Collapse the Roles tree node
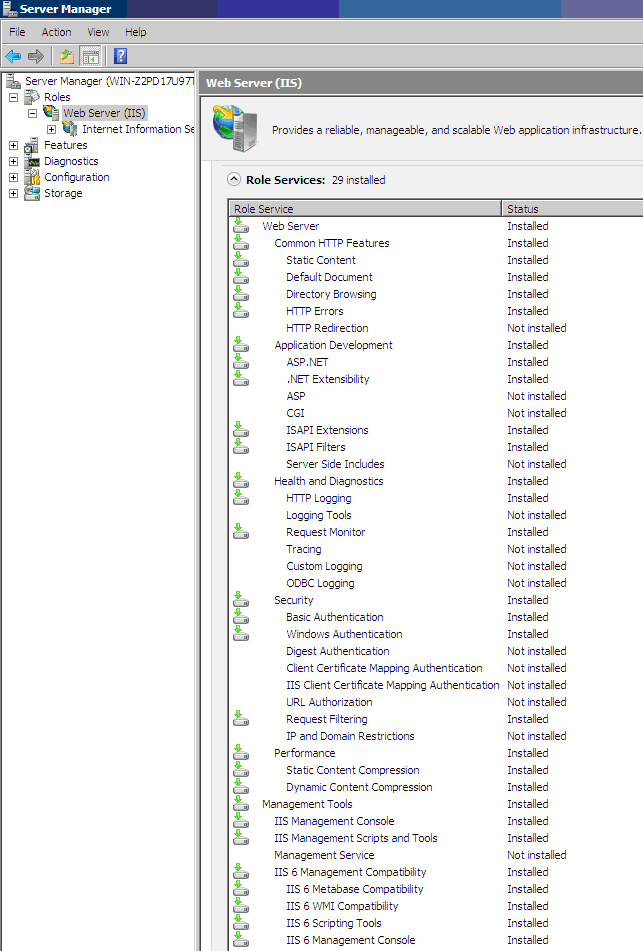This screenshot has width=643, height=951. click(13, 97)
